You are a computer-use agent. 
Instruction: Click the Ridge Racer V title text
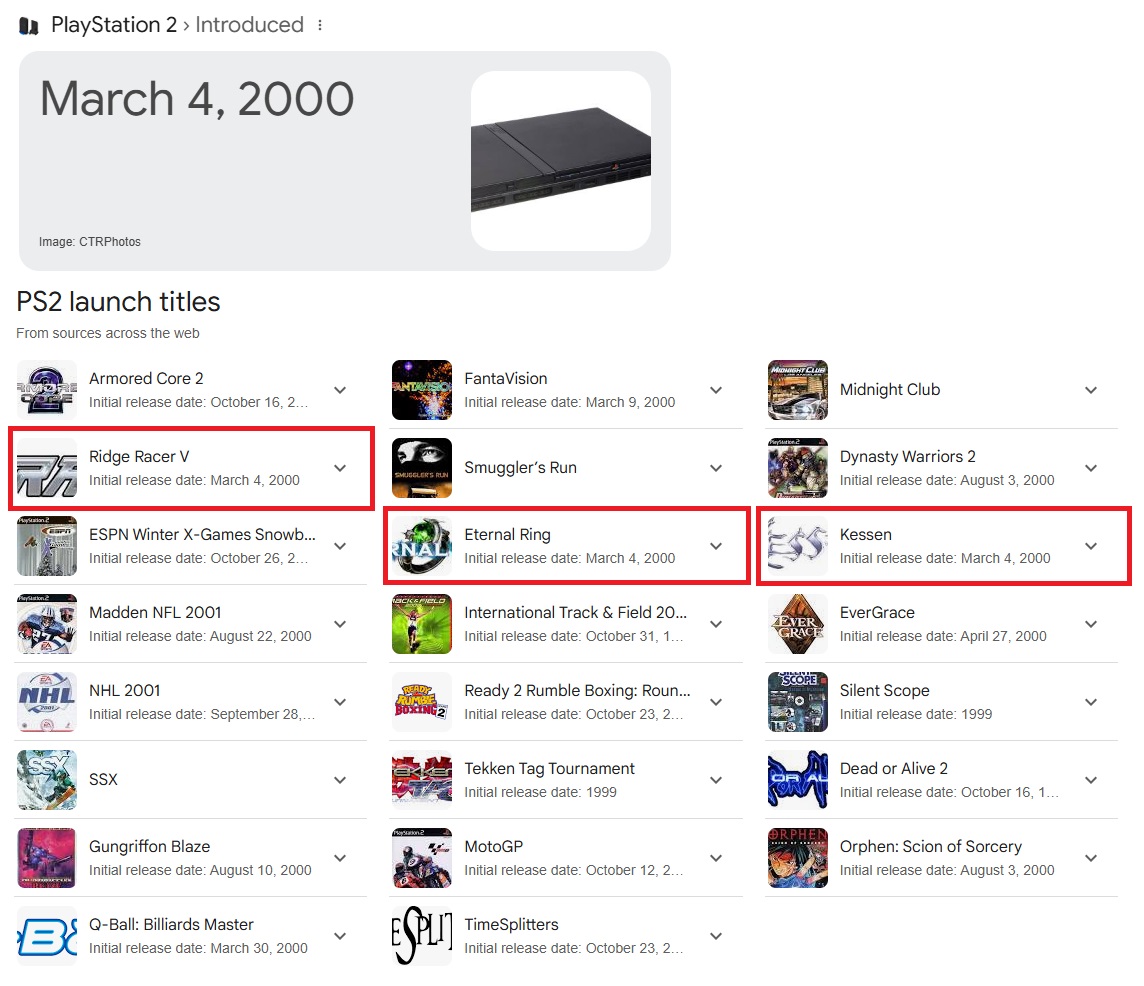click(x=139, y=457)
